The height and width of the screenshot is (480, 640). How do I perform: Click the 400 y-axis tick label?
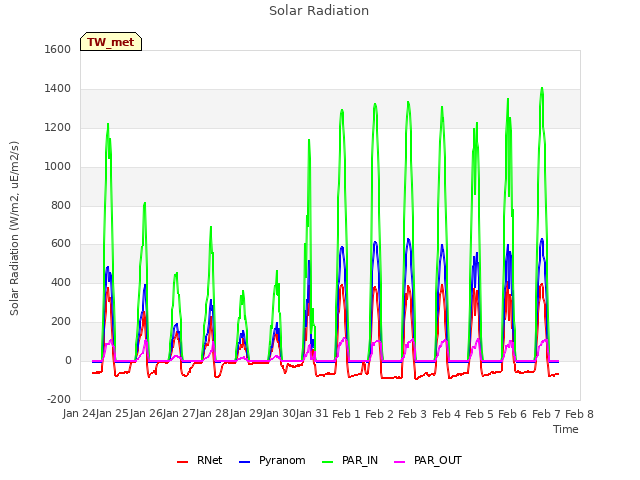pyautogui.click(x=61, y=282)
